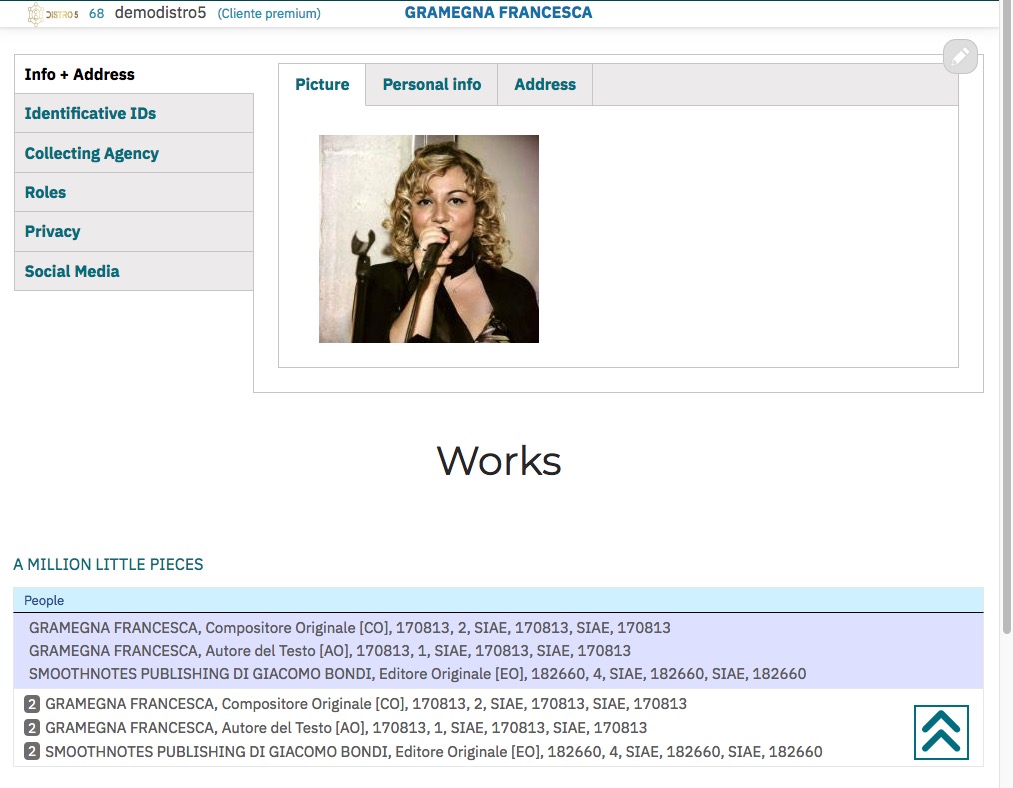Open the Roles section
Screen dimensions: 1013x788
[x=134, y=192]
